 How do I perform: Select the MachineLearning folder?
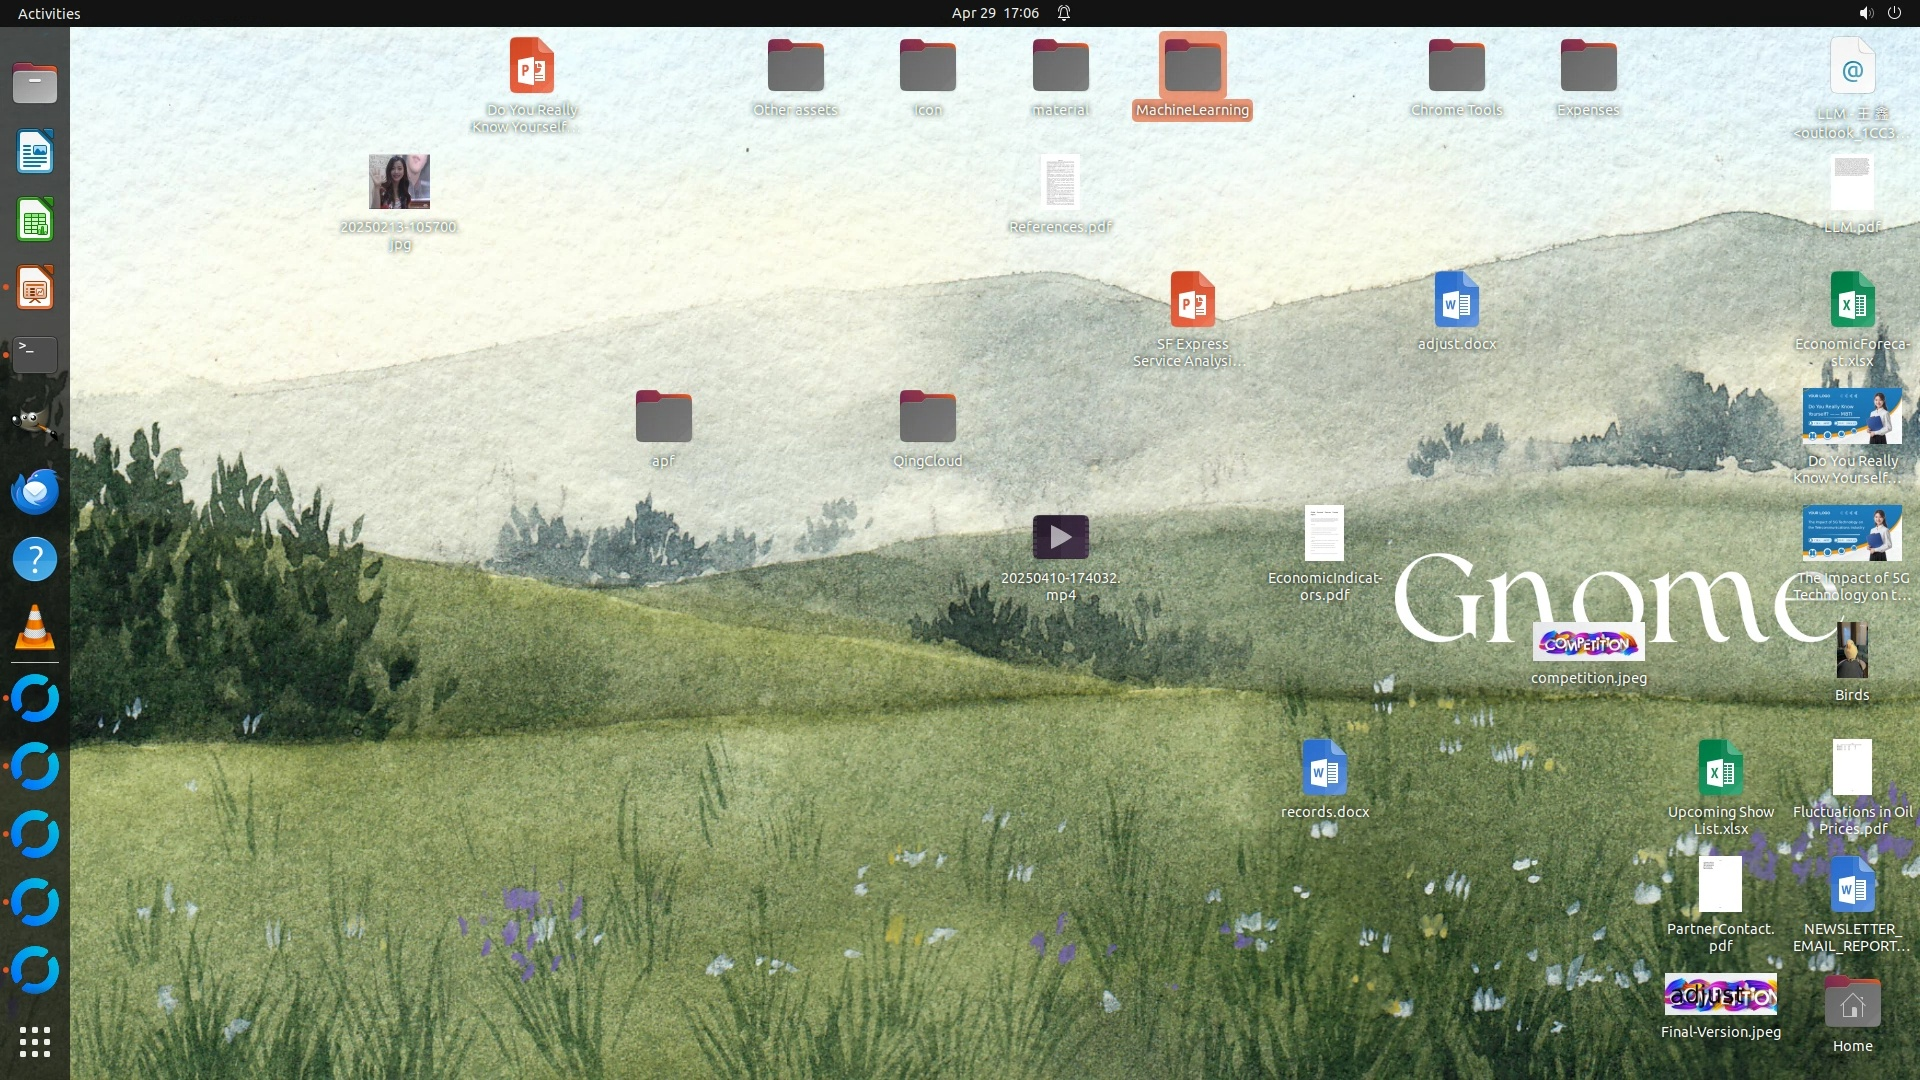tap(1192, 67)
